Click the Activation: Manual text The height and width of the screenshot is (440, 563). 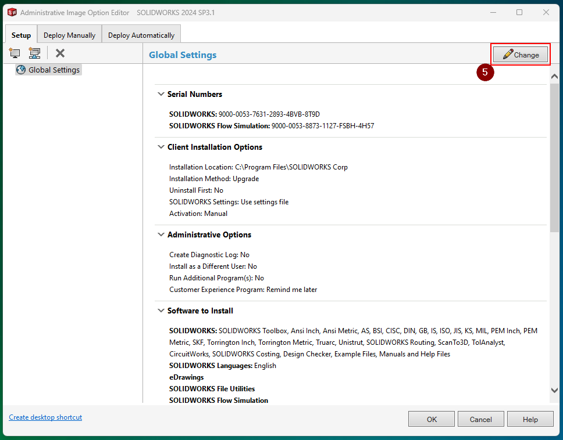point(198,213)
